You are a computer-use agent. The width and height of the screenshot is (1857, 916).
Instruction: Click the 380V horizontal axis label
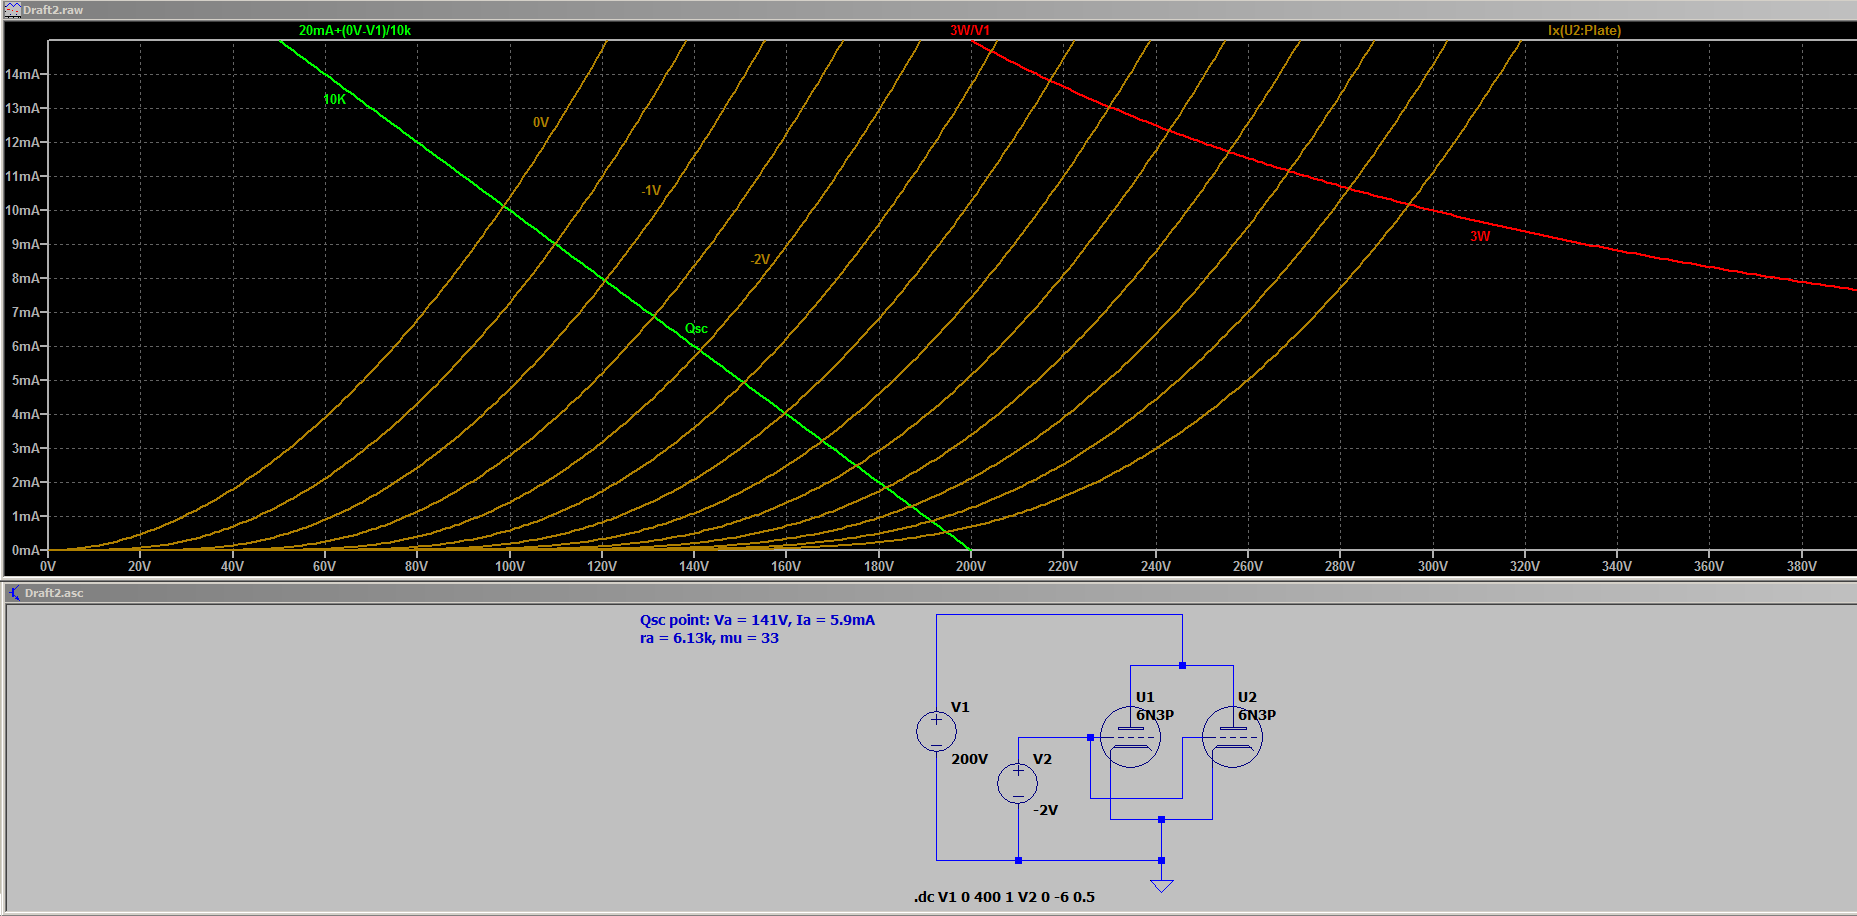(x=1801, y=566)
